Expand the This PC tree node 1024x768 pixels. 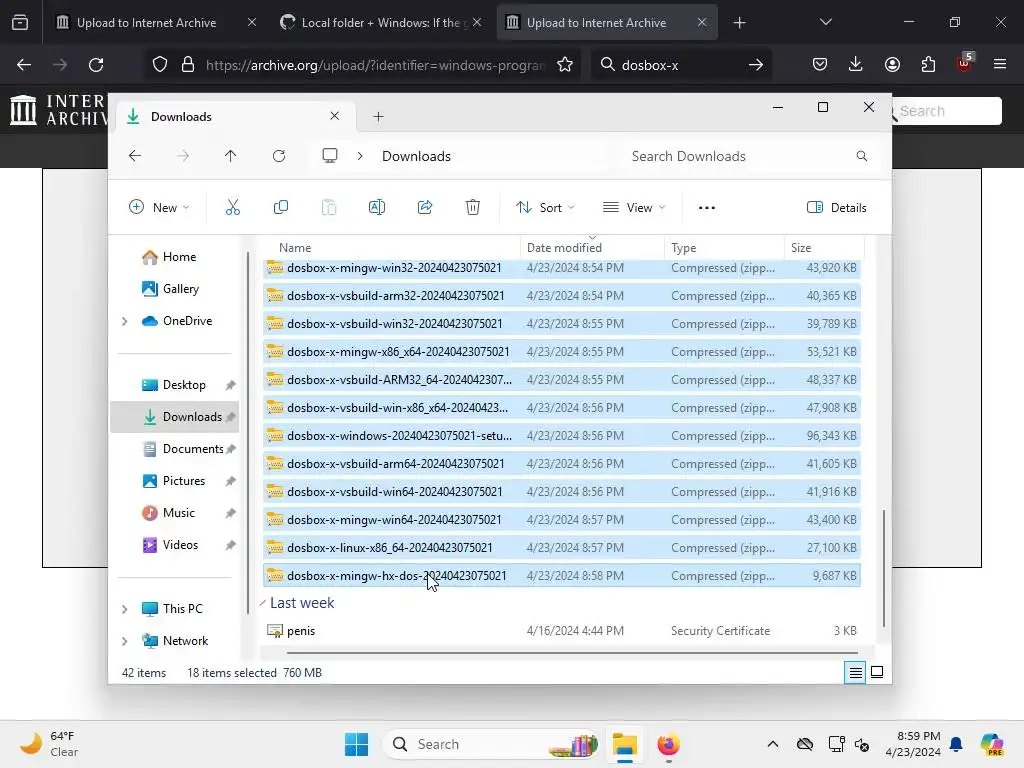point(125,609)
